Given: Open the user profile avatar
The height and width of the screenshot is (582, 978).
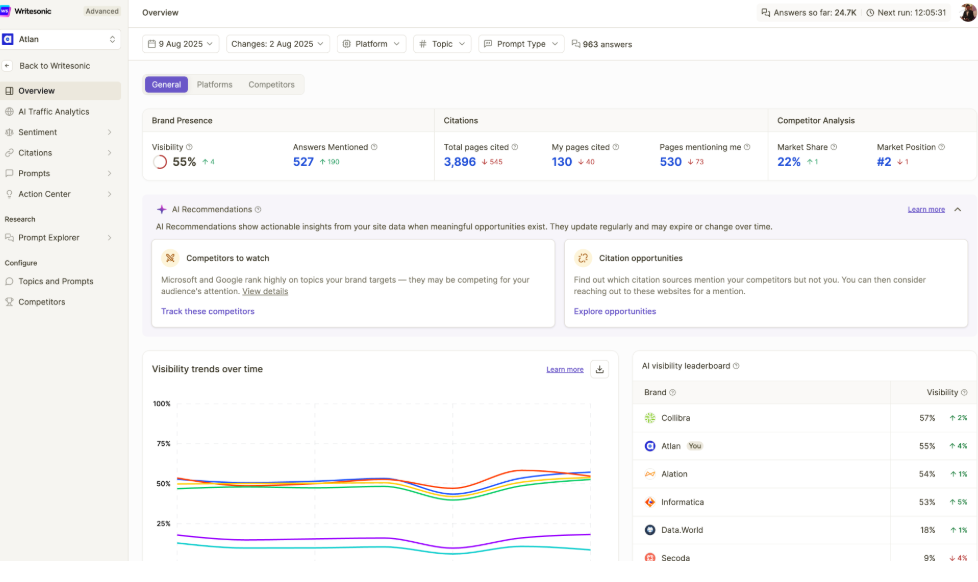Looking at the screenshot, I should click(967, 12).
